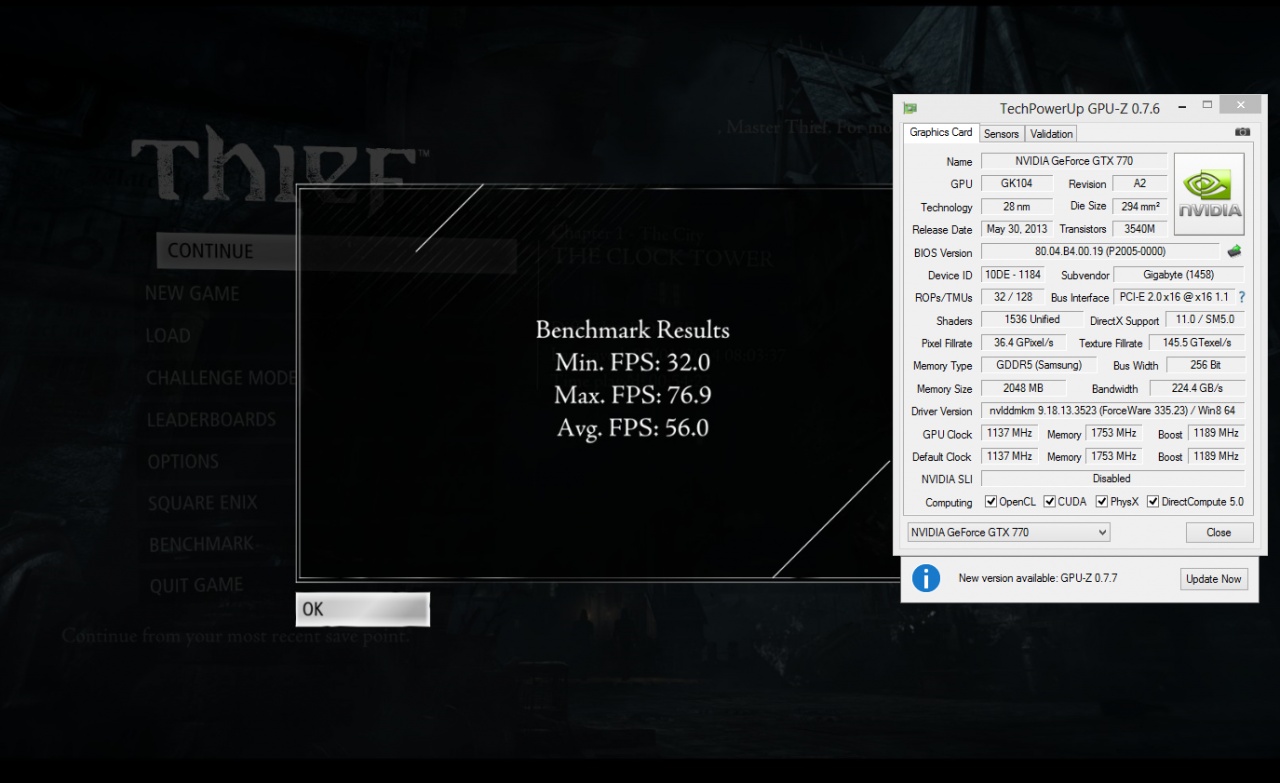The height and width of the screenshot is (783, 1280).
Task: Select LEADERBOARDS in the Thief menu
Action: (211, 420)
